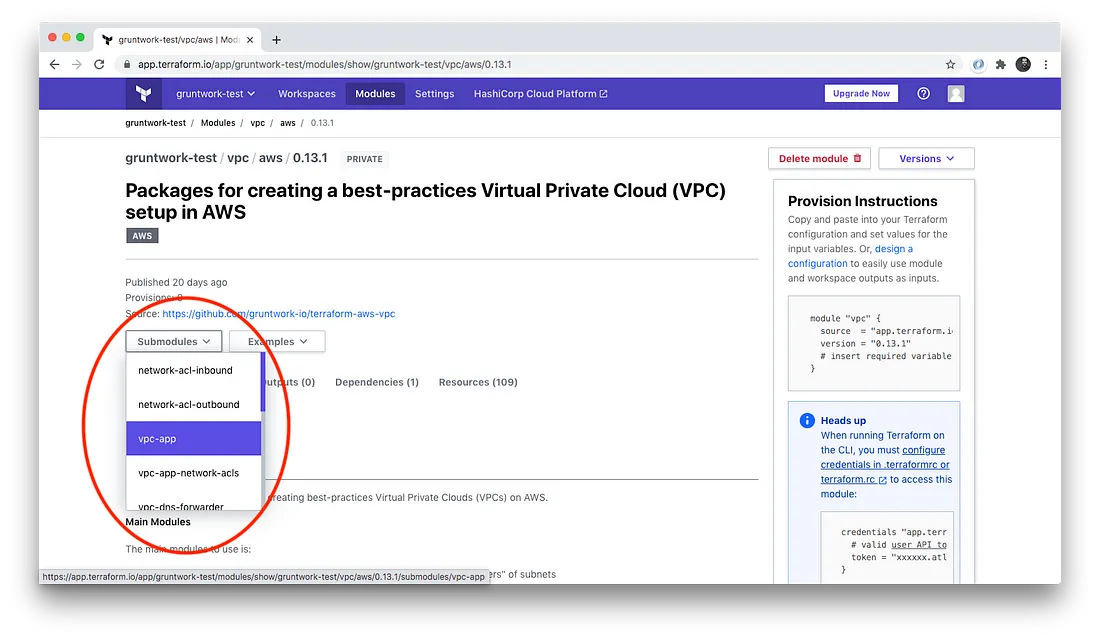
Task: Select network-acl-outbound submodule
Action: (194, 404)
